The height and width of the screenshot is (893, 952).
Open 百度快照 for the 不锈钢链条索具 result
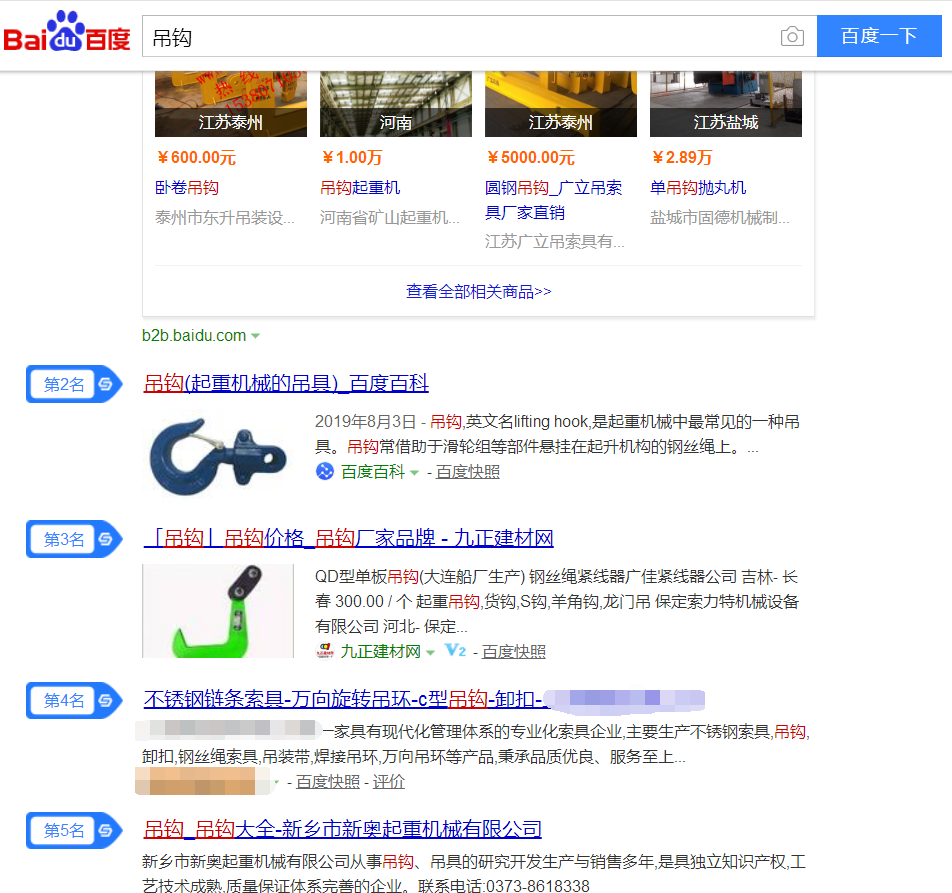tap(328, 781)
